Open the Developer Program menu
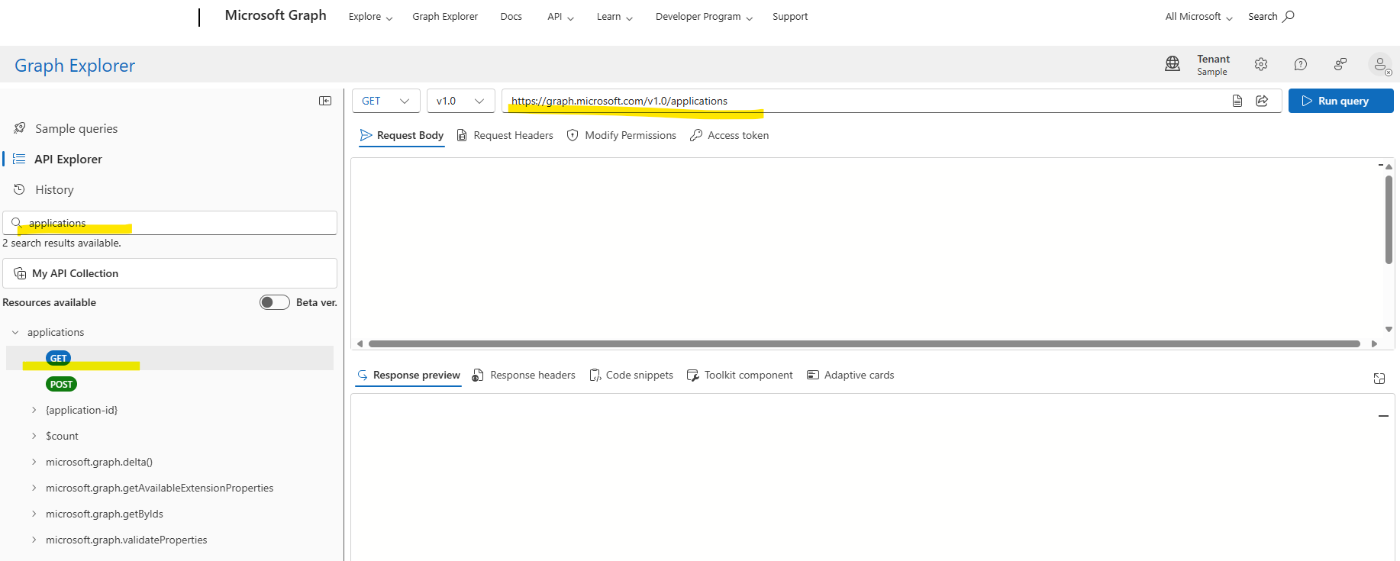This screenshot has height=561, width=1400. tap(704, 17)
